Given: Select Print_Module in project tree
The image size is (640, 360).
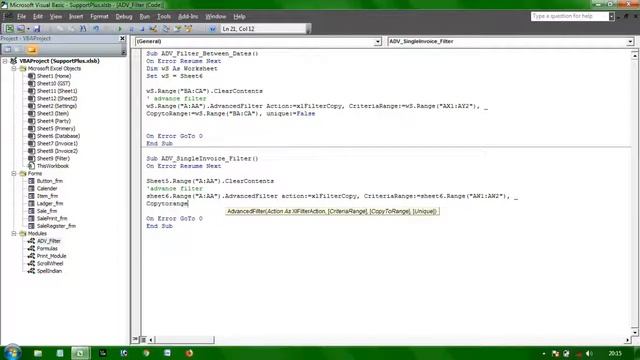Looking at the screenshot, I should (51, 256).
